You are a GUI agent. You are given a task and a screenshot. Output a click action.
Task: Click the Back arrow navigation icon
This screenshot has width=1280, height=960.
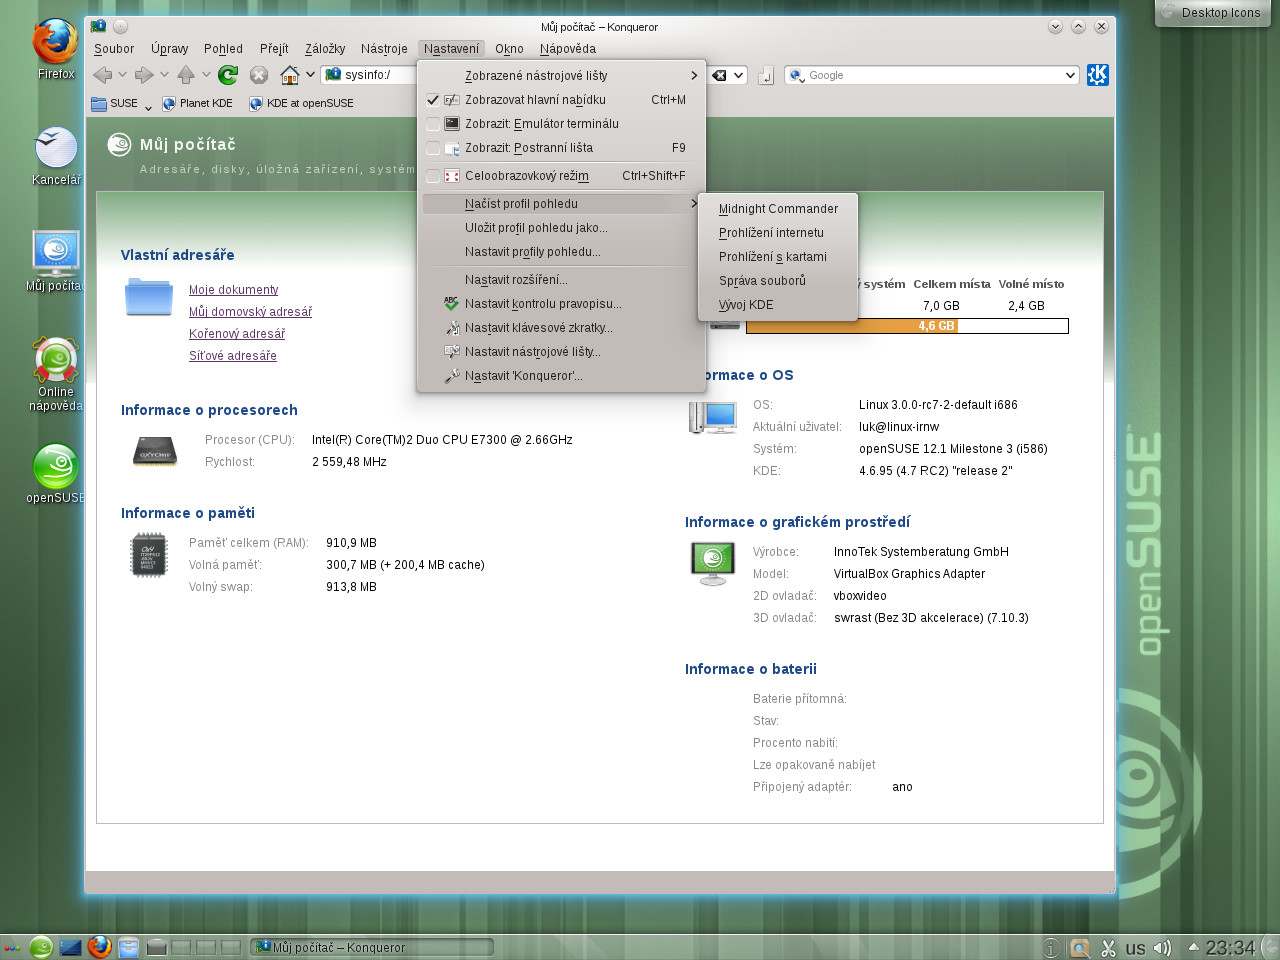click(x=102, y=75)
